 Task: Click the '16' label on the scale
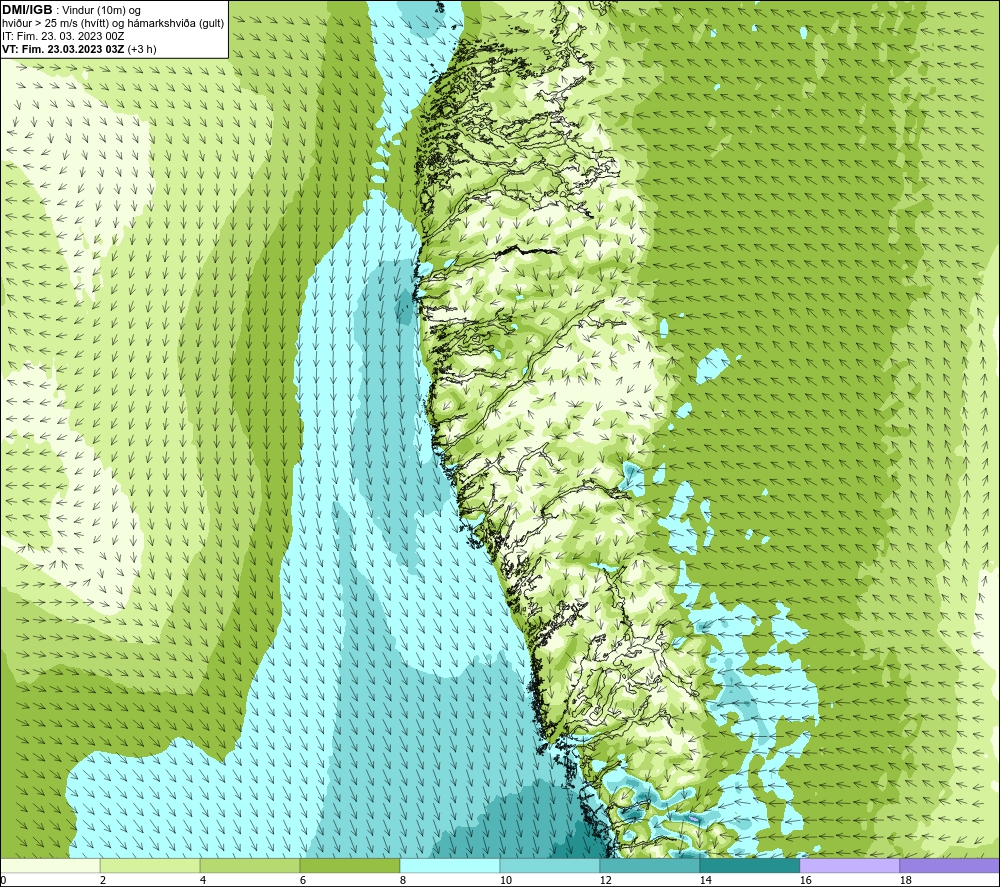805,880
